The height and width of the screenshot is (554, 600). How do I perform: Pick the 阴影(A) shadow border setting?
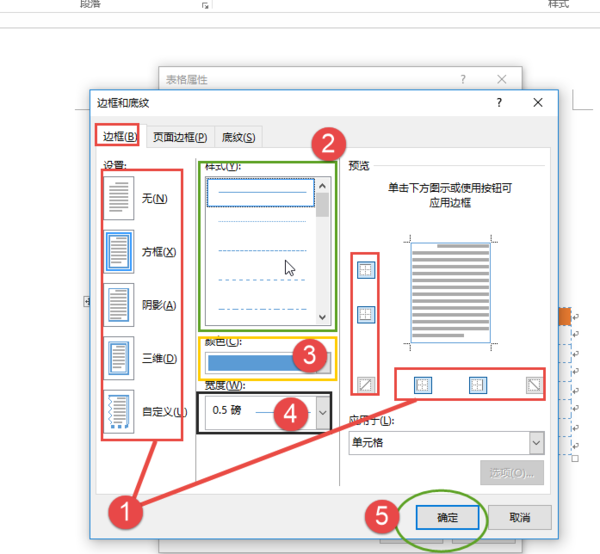[119, 305]
